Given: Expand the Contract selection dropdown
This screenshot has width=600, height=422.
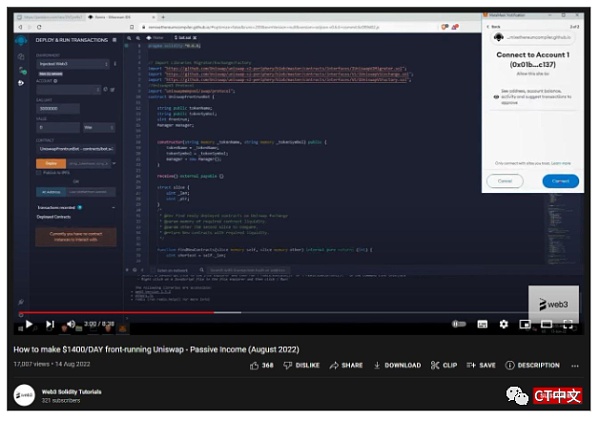Looking at the screenshot, I should point(77,147).
